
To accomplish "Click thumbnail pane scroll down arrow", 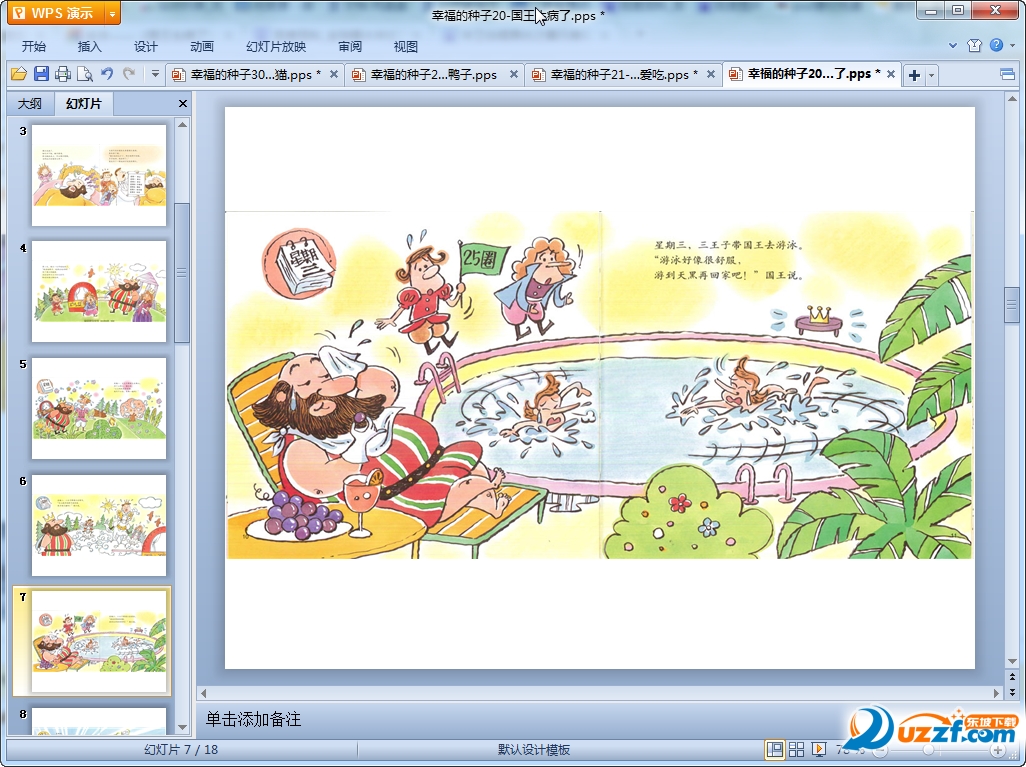I will (183, 727).
